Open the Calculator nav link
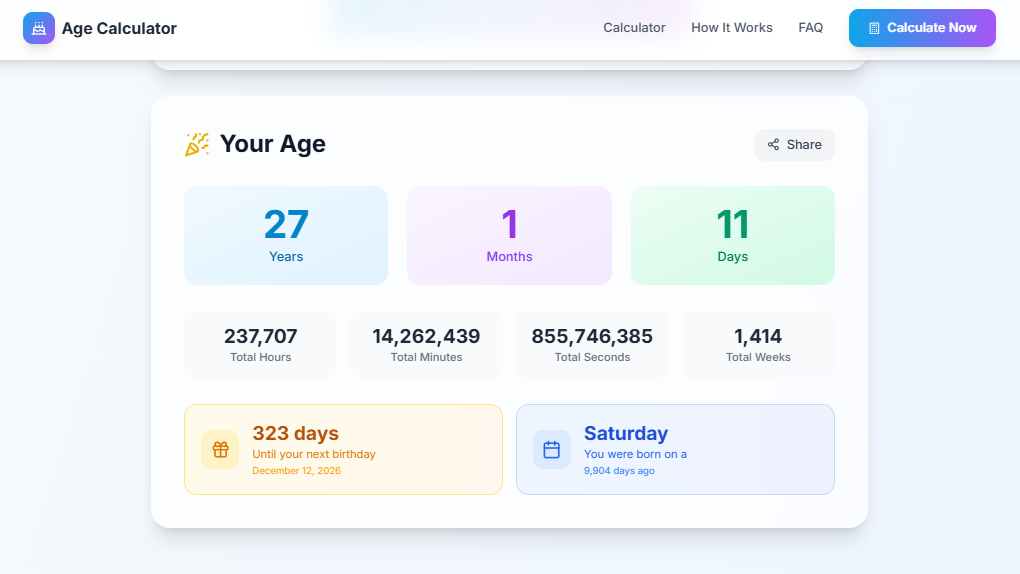1020x574 pixels. [634, 28]
